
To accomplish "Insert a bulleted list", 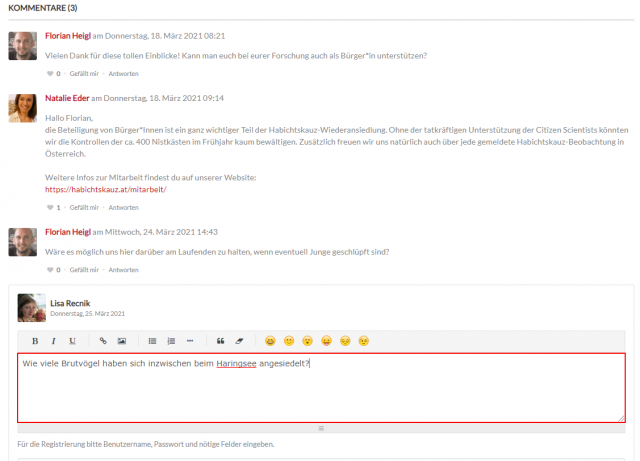I will 152,341.
